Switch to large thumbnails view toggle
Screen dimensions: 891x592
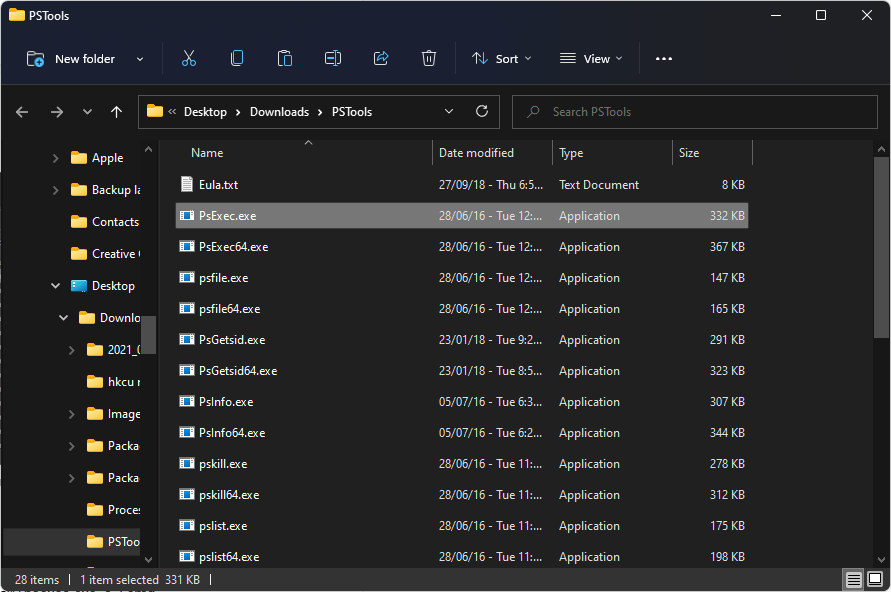[x=874, y=580]
